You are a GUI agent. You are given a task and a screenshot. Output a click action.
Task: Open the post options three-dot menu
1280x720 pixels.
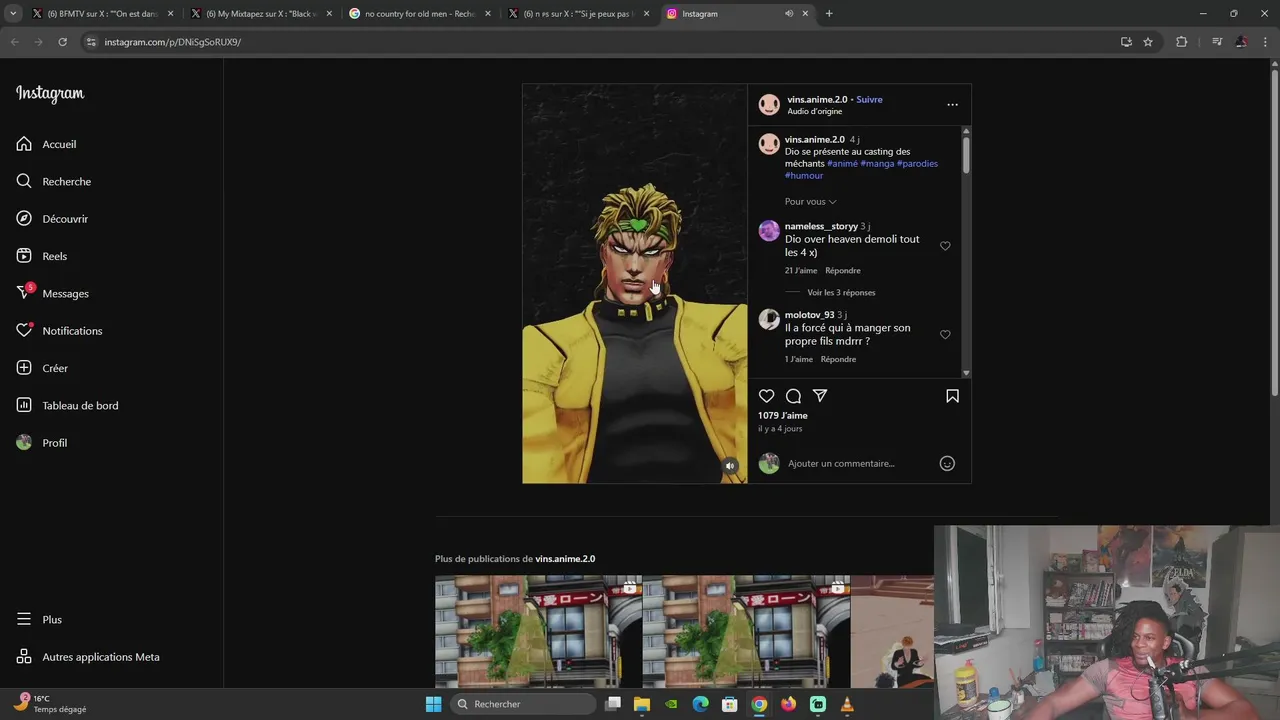[x=952, y=104]
